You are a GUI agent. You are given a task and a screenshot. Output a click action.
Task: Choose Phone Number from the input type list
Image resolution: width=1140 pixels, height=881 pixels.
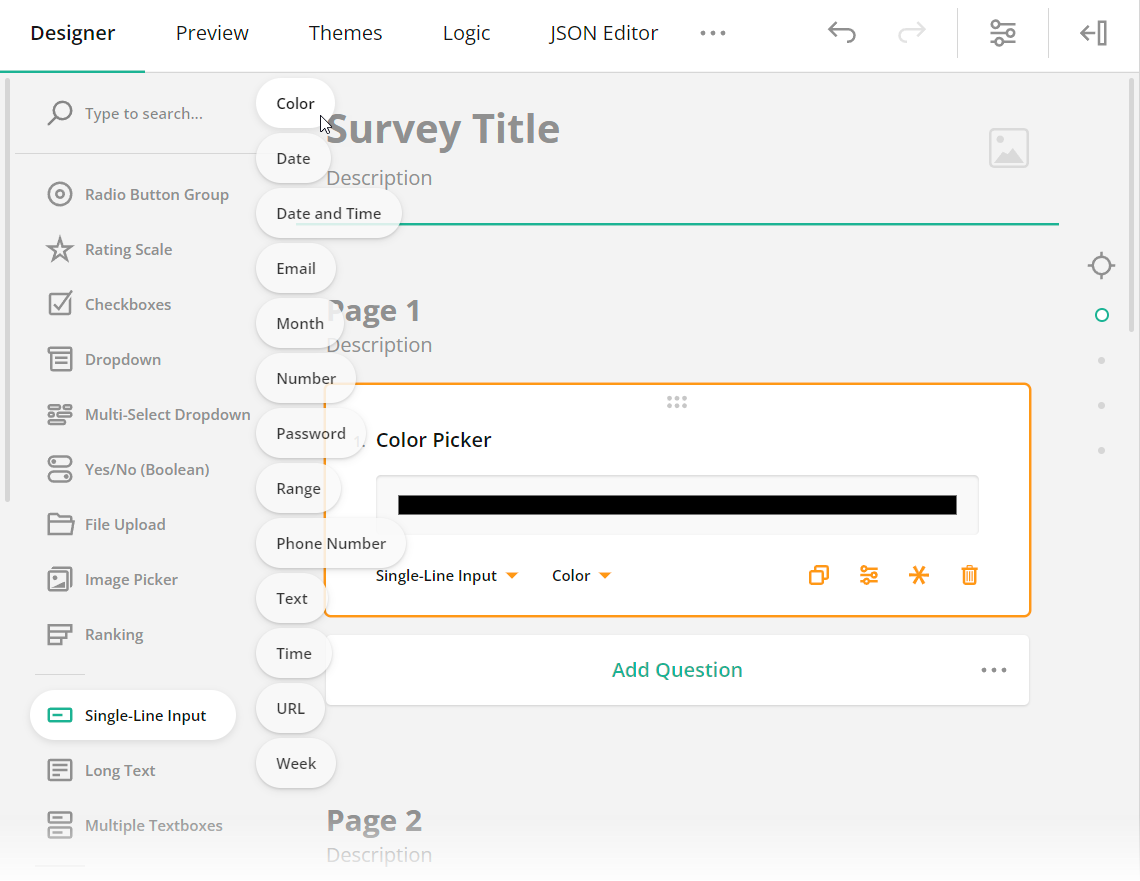coord(331,543)
